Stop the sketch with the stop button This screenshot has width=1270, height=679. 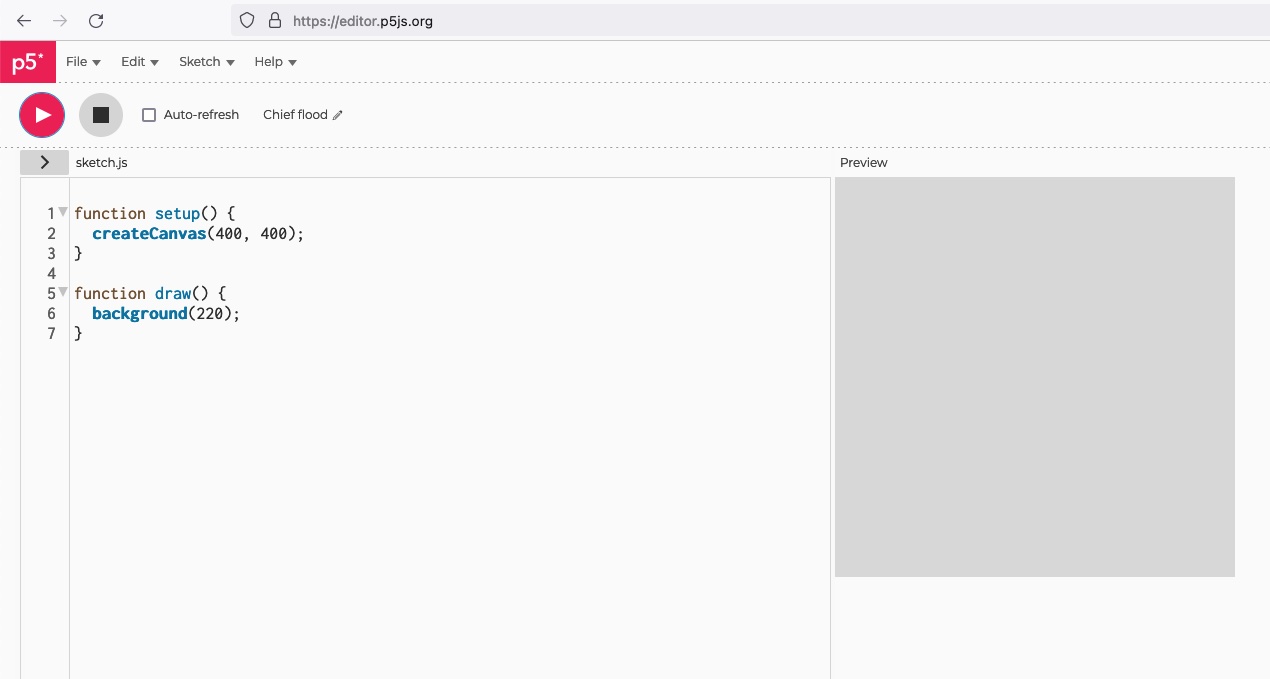(x=101, y=115)
